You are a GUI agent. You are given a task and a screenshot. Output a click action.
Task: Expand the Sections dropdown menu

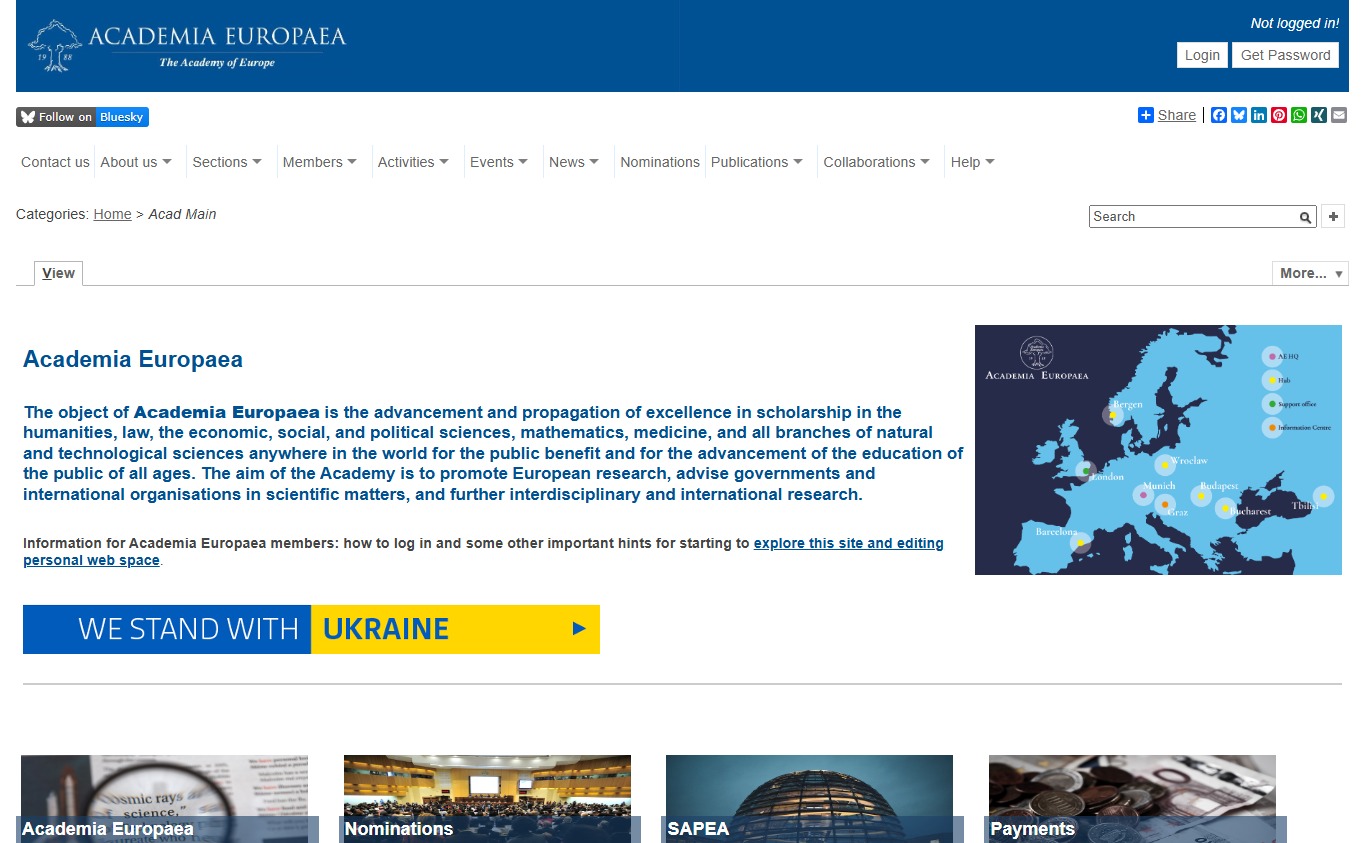pyautogui.click(x=227, y=162)
